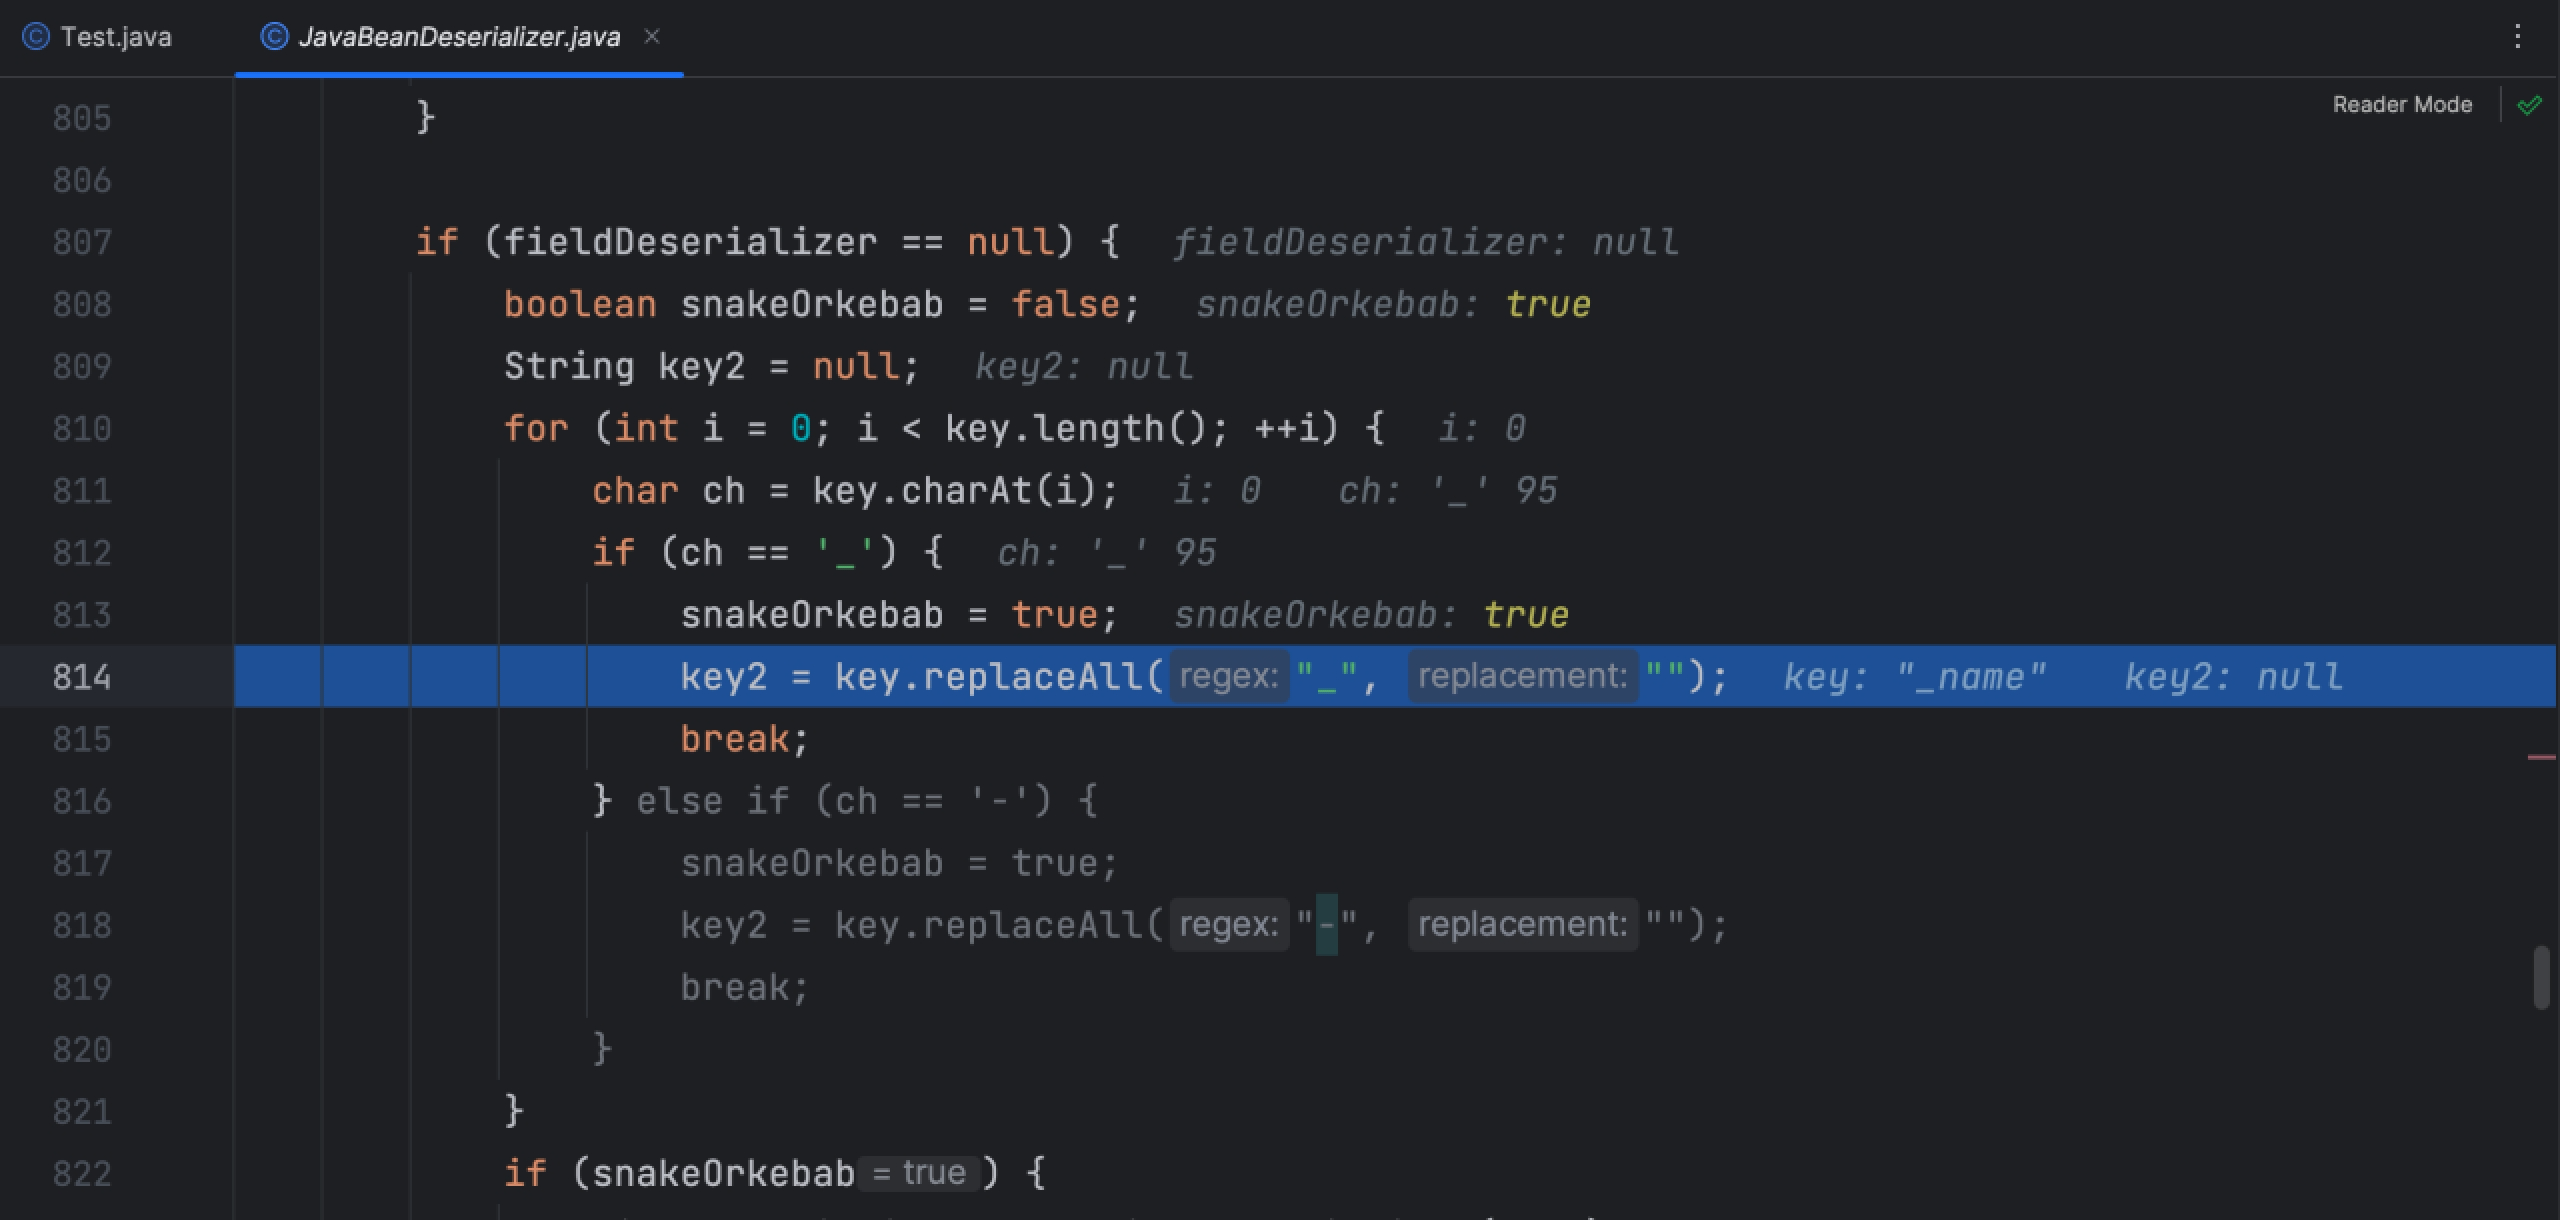This screenshot has width=2560, height=1220.
Task: Click the red error stripe mark
Action: point(2541,757)
